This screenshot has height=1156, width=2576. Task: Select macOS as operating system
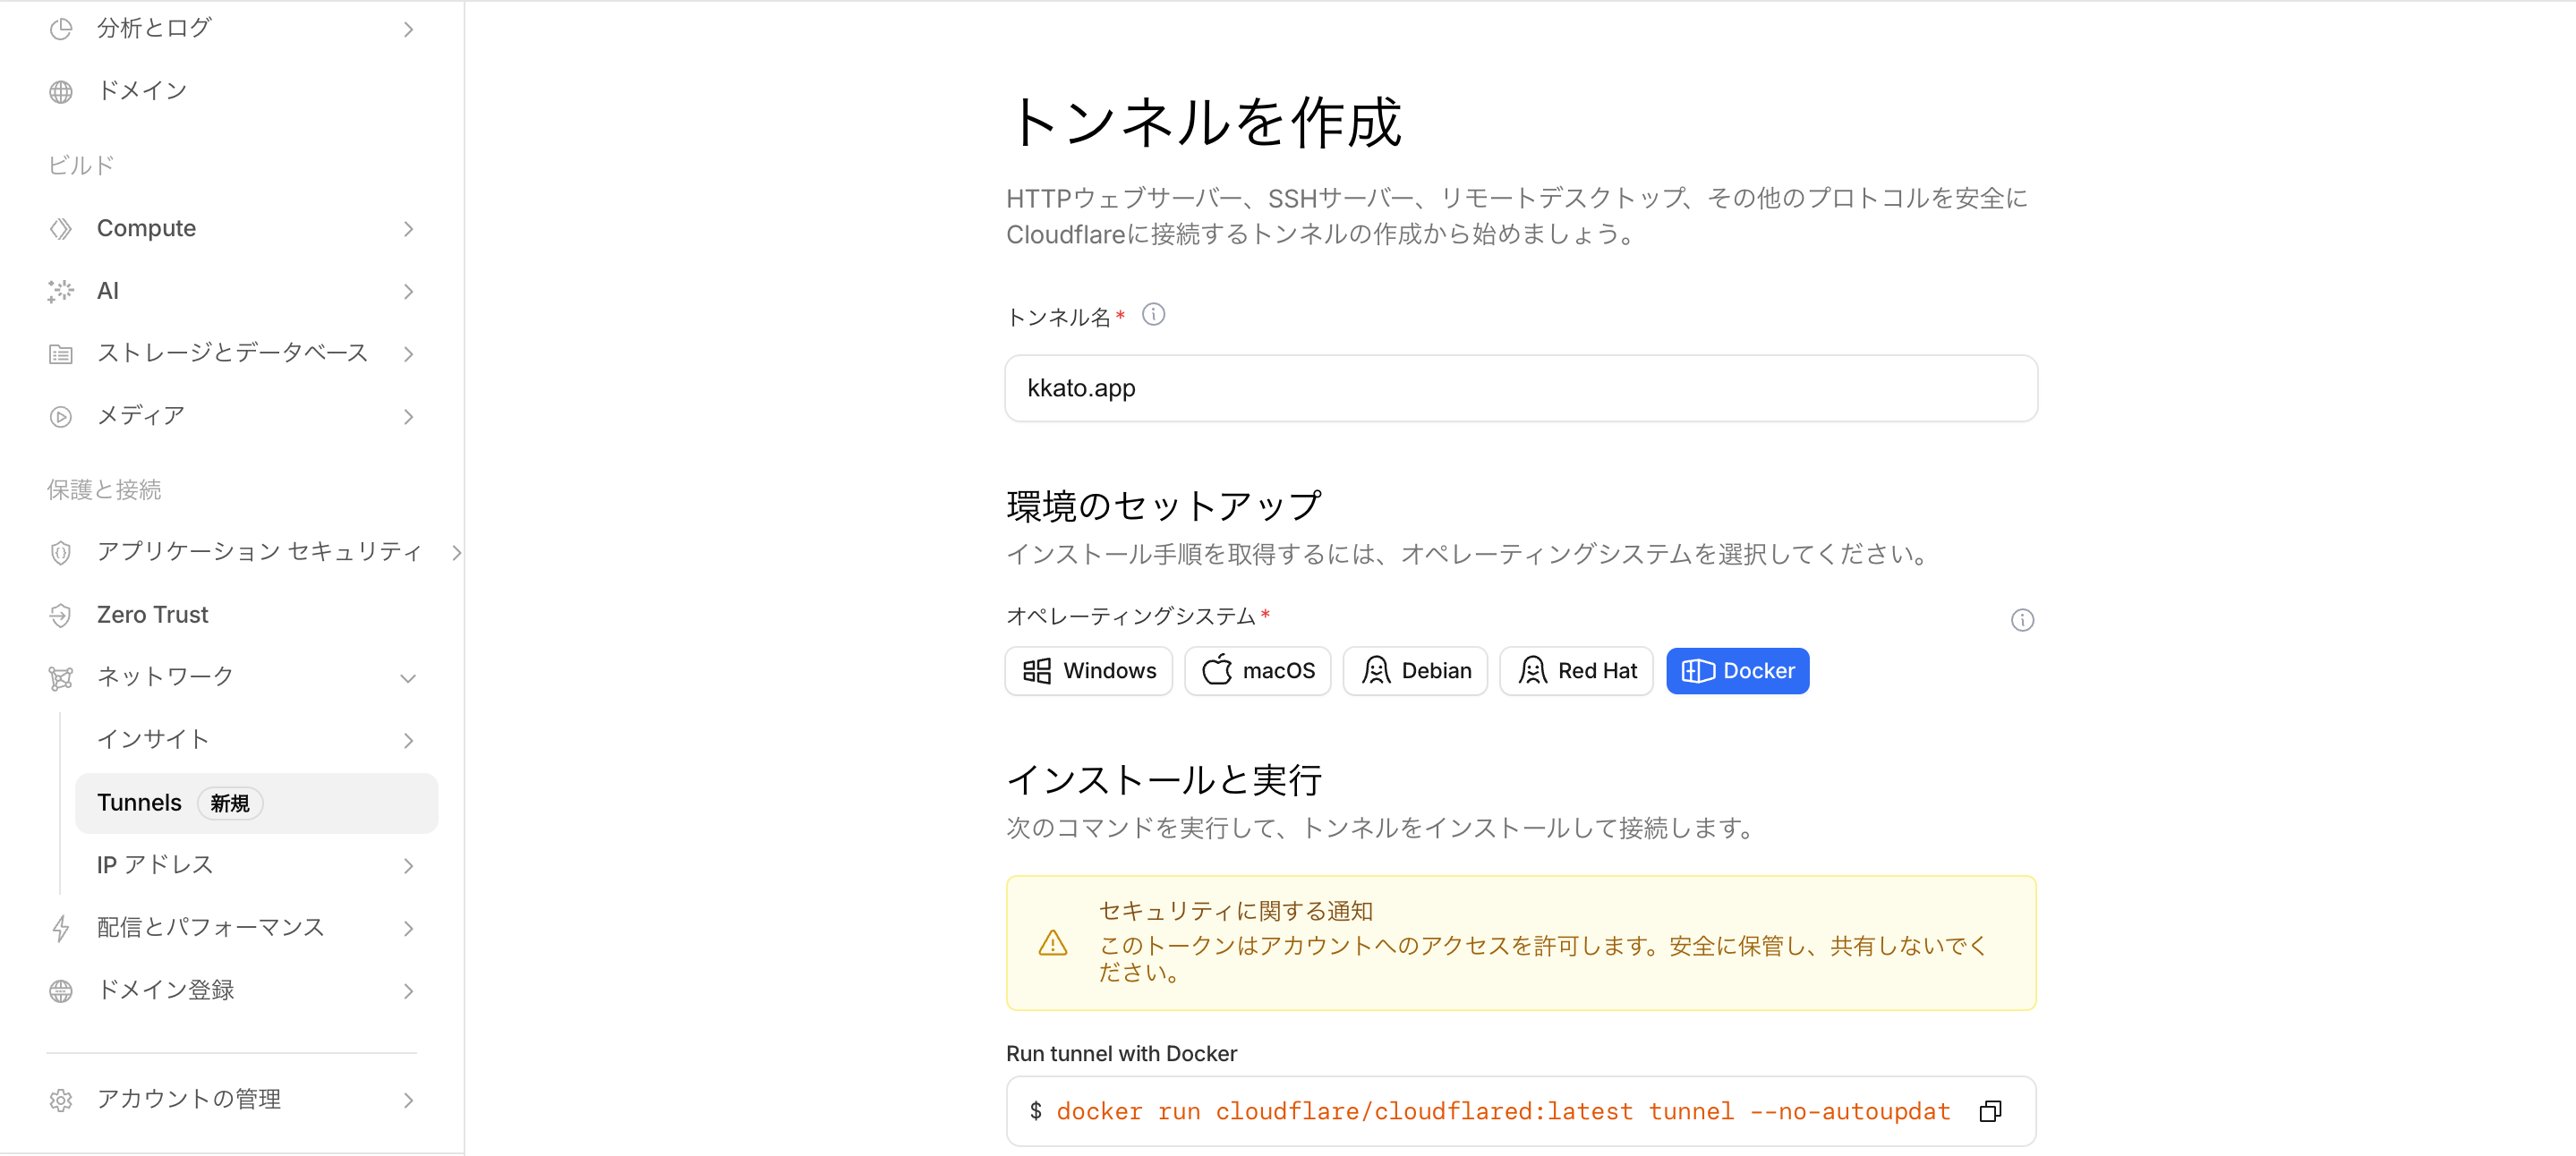tap(1257, 670)
